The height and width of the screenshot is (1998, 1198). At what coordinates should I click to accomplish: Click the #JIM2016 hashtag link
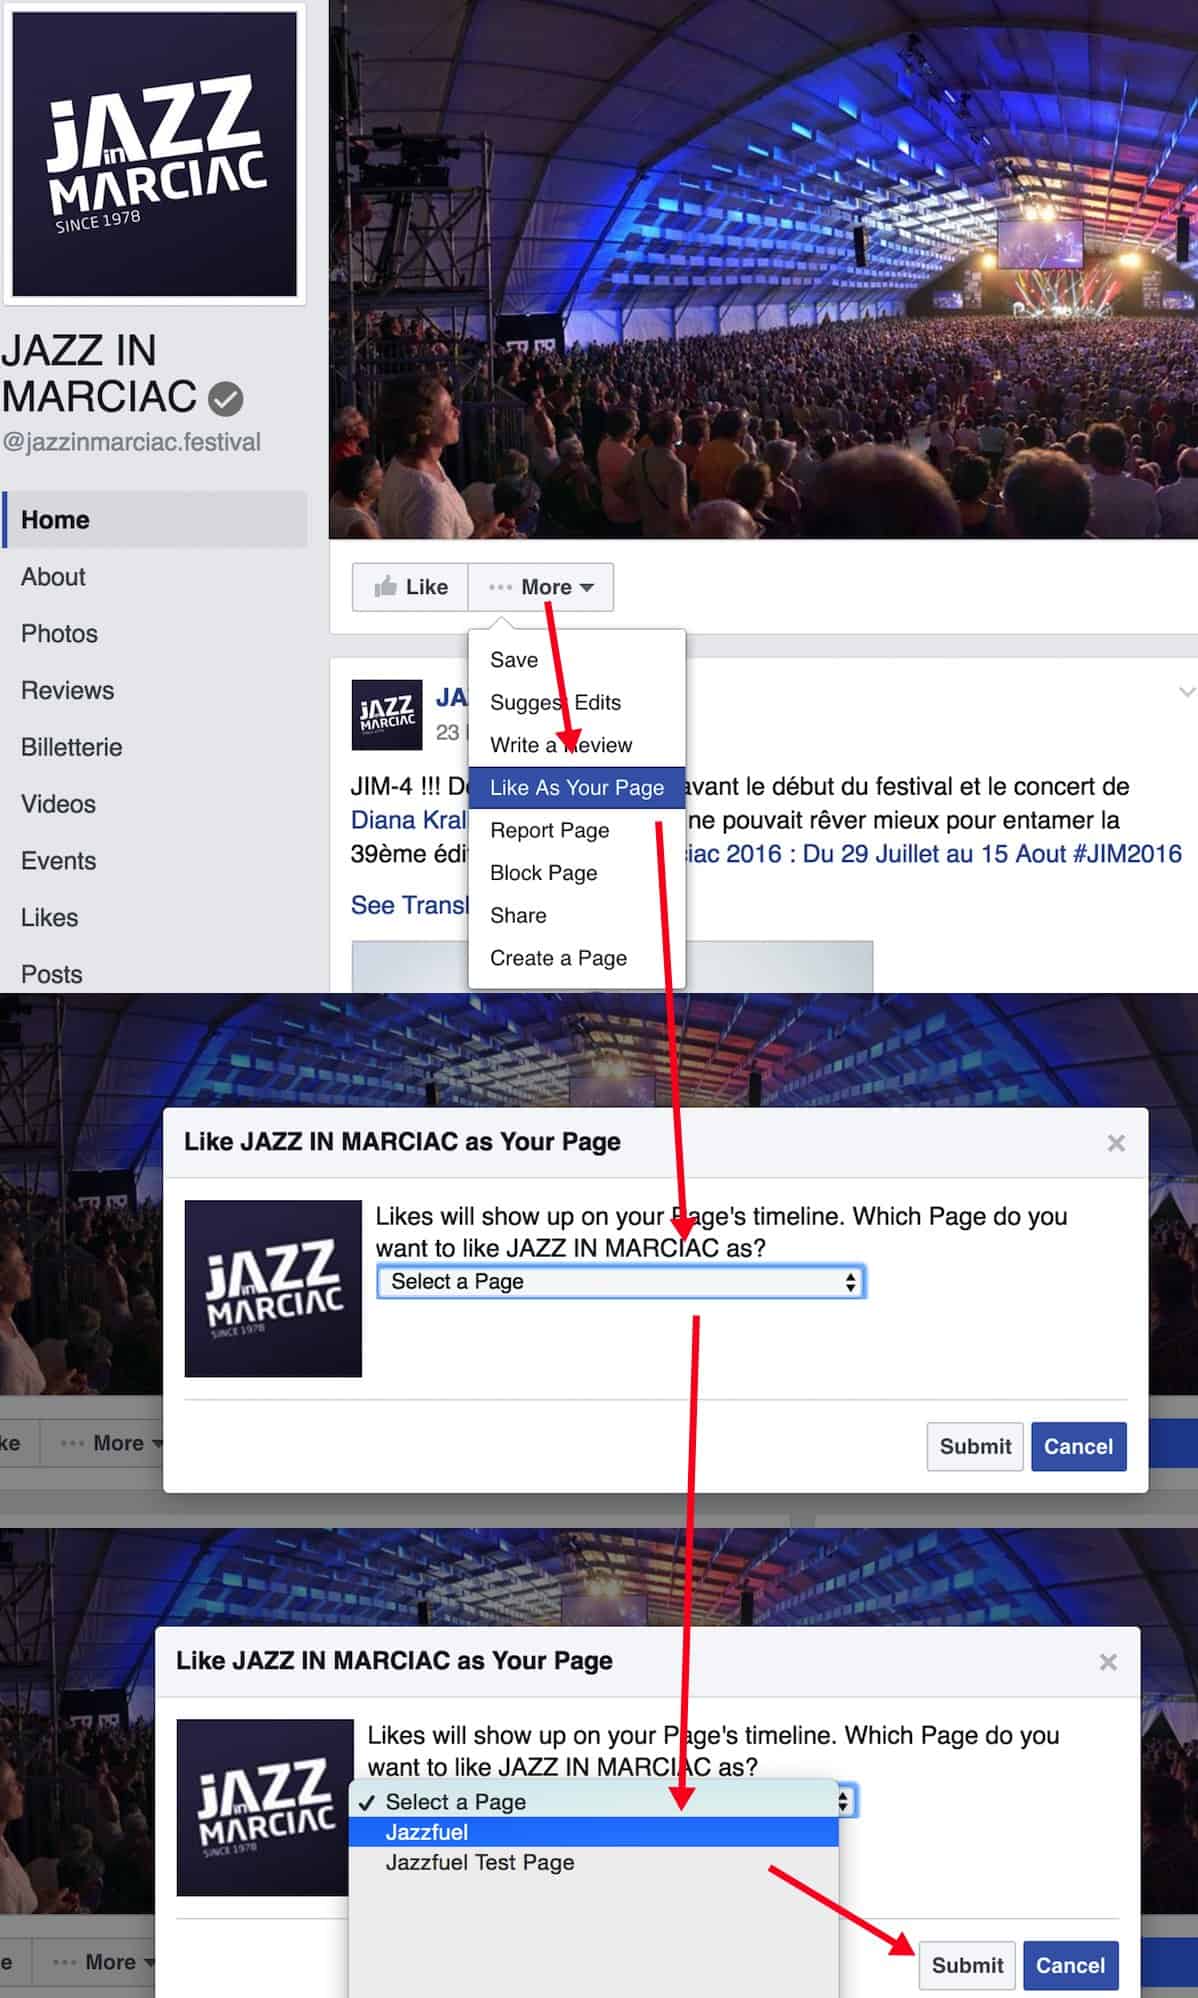point(1127,854)
